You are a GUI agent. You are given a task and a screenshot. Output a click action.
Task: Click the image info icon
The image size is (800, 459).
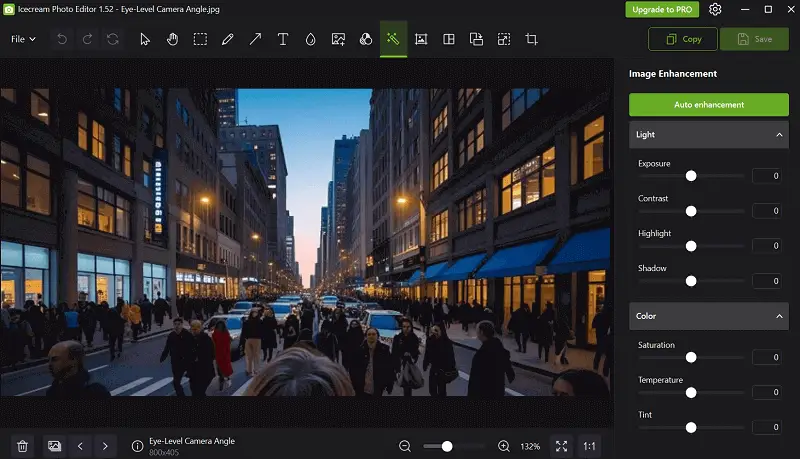click(x=137, y=446)
